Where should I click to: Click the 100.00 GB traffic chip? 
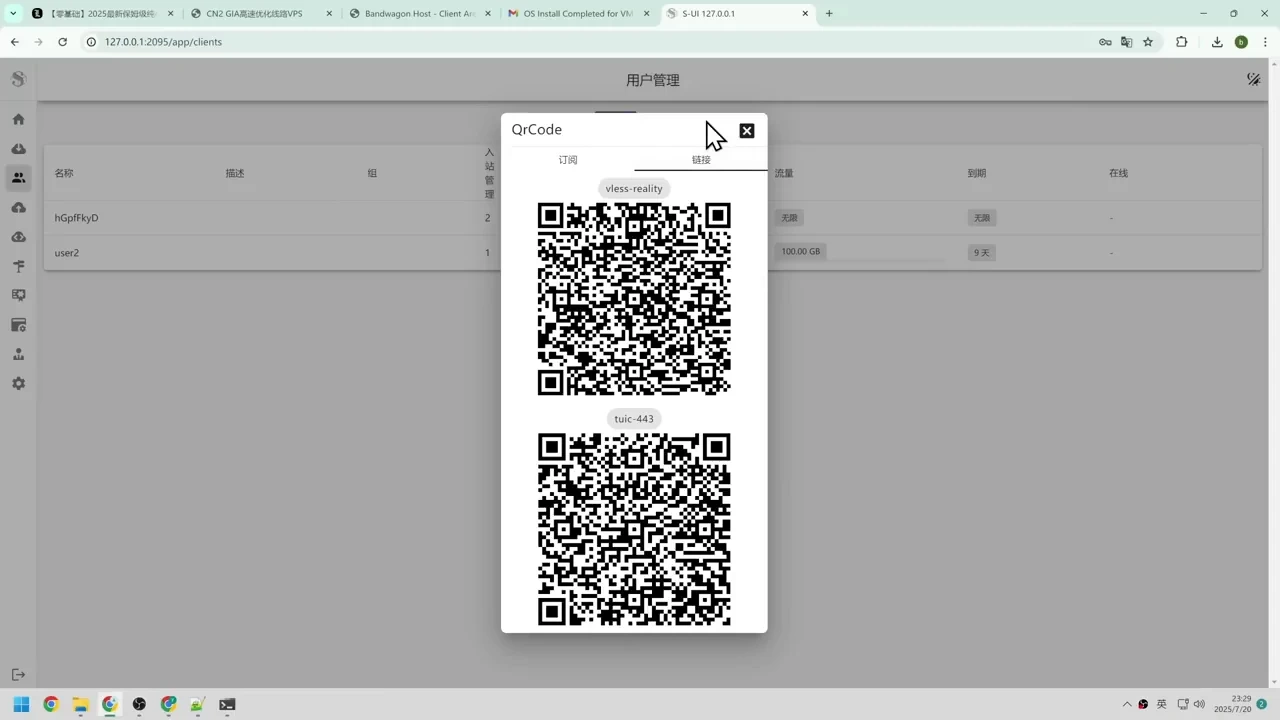point(800,252)
